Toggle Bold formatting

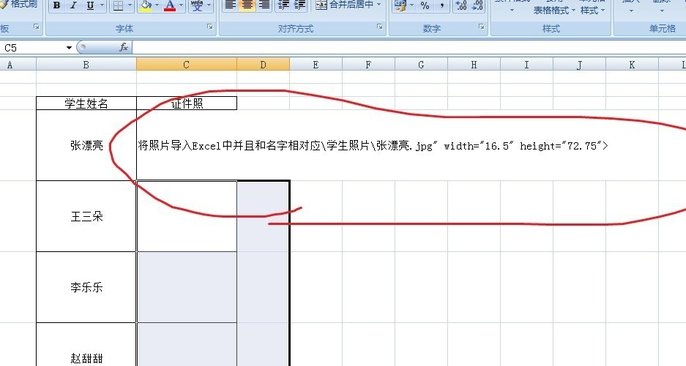(57, 6)
